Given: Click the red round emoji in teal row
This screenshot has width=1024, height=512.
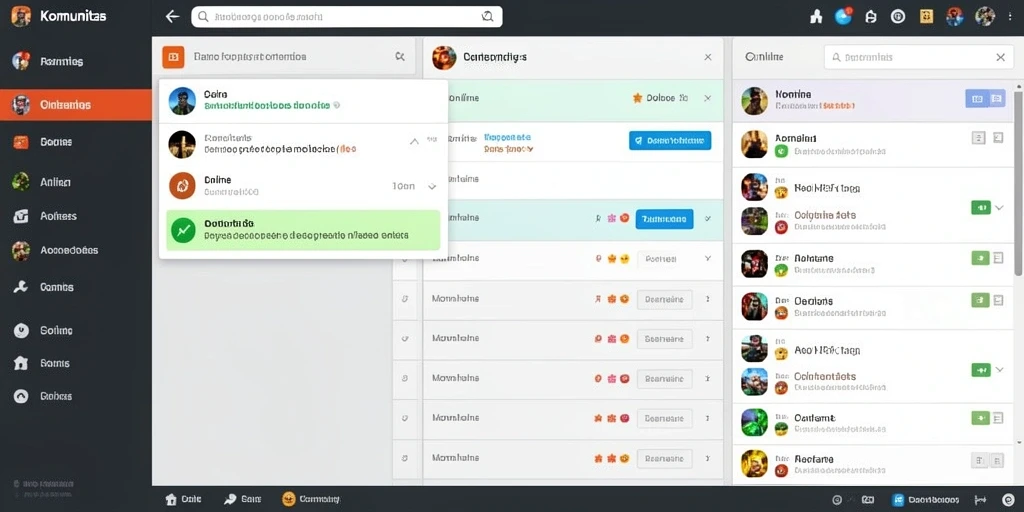Looking at the screenshot, I should click(x=624, y=218).
